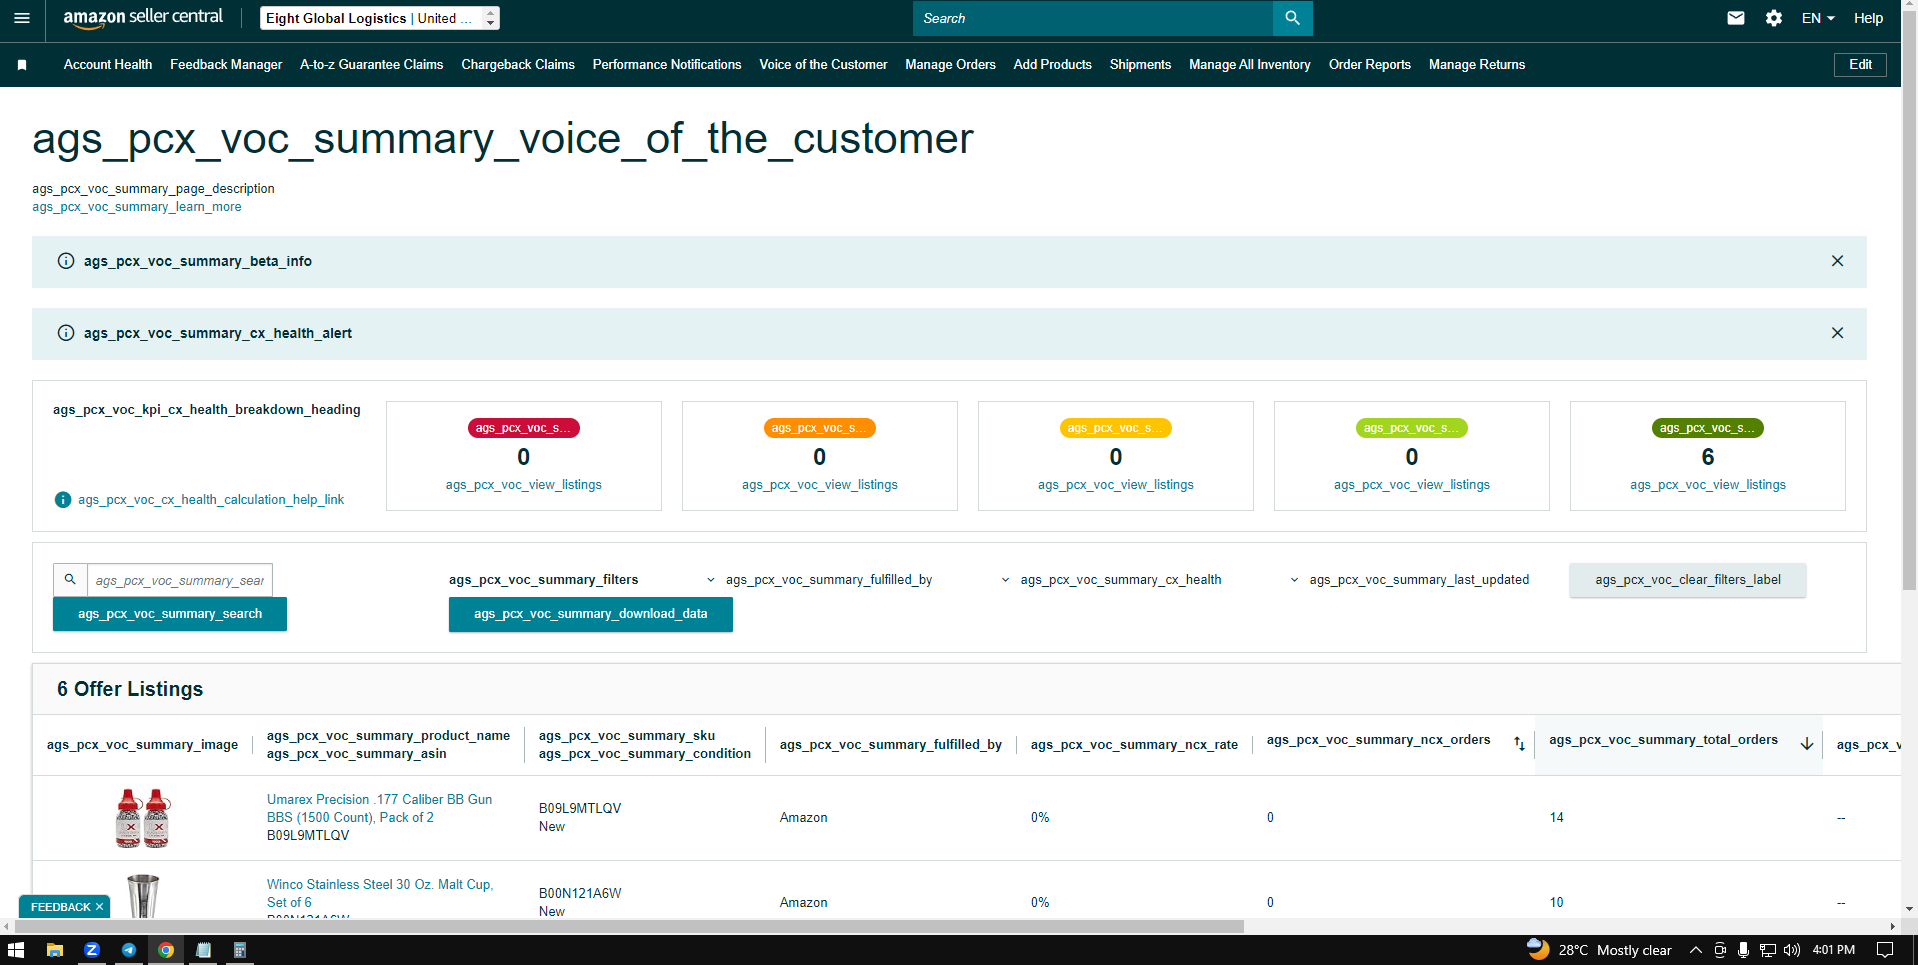Open Order Reports
Viewport: 1918px width, 965px height.
tap(1370, 65)
